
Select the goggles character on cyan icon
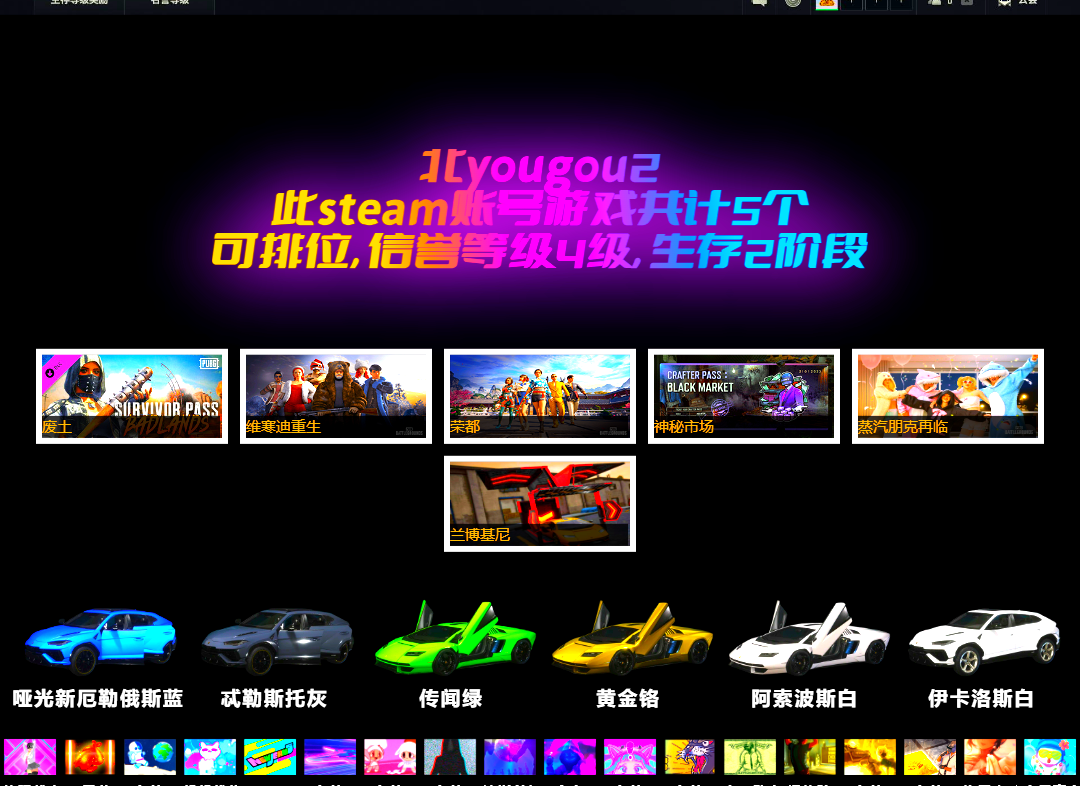(1050, 757)
